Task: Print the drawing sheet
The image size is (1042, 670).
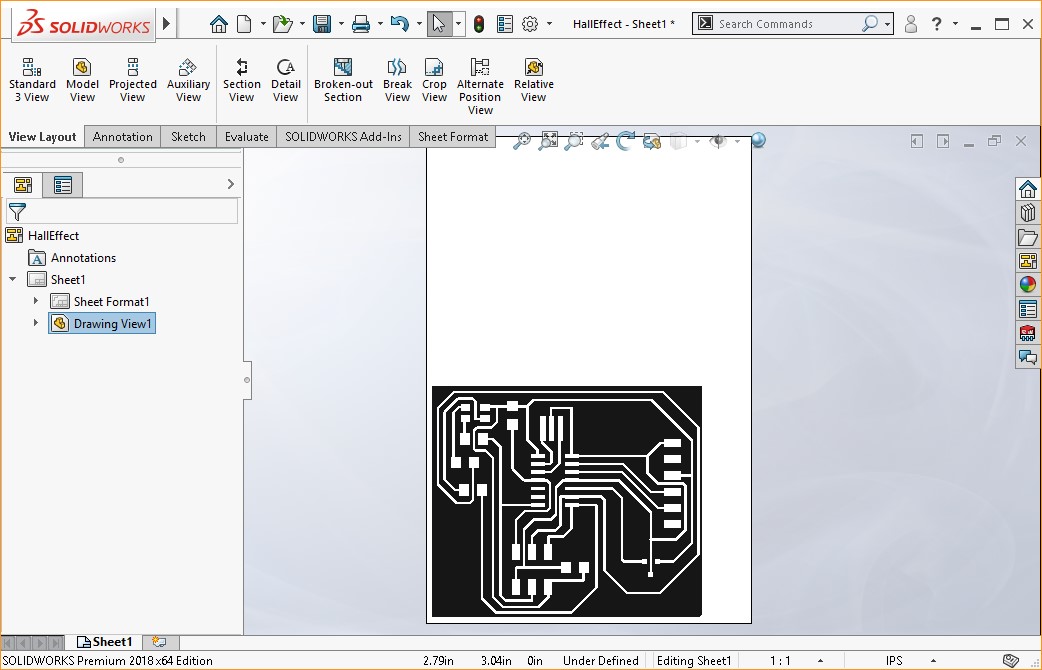Action: tap(361, 24)
